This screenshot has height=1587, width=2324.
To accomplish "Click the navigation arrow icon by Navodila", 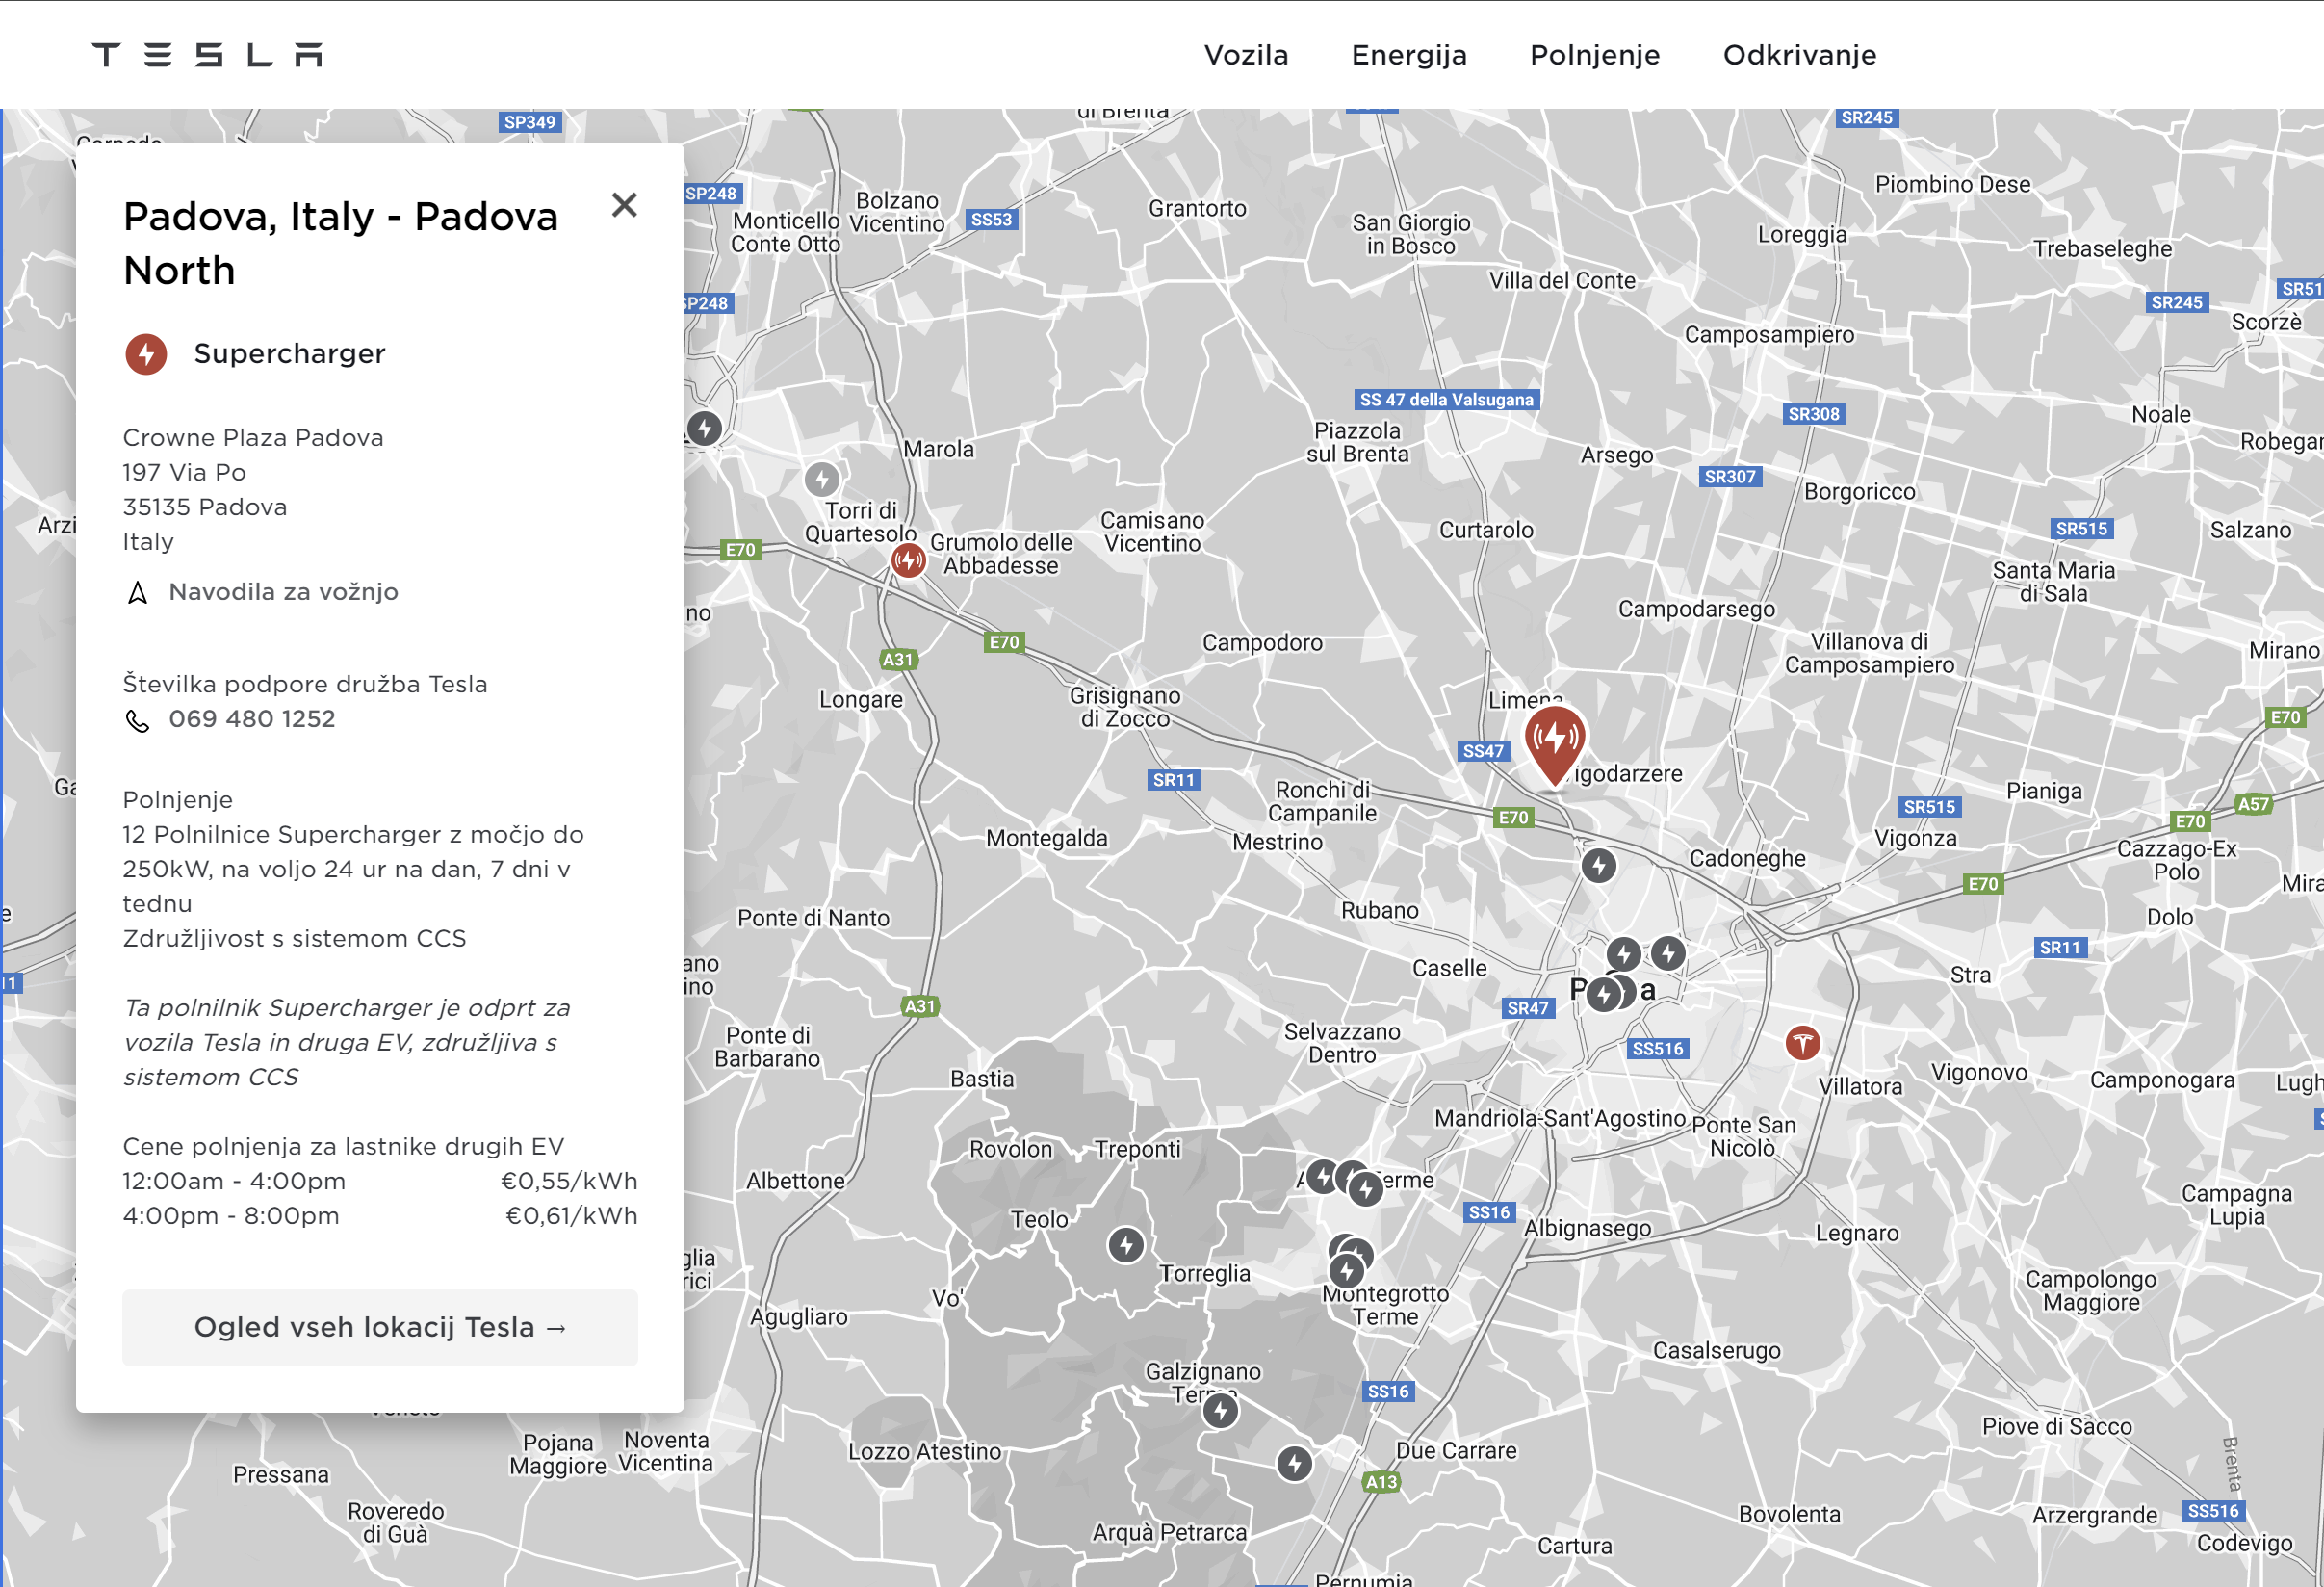I will tap(138, 593).
